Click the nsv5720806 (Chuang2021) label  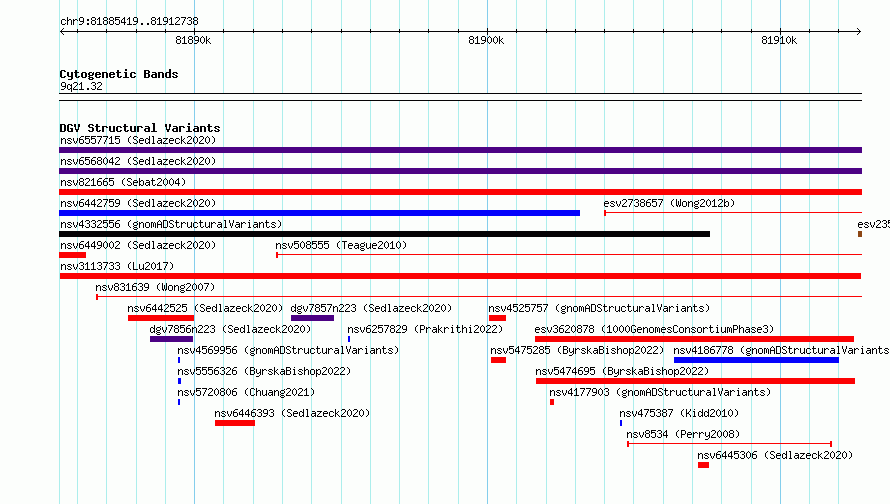[246, 392]
